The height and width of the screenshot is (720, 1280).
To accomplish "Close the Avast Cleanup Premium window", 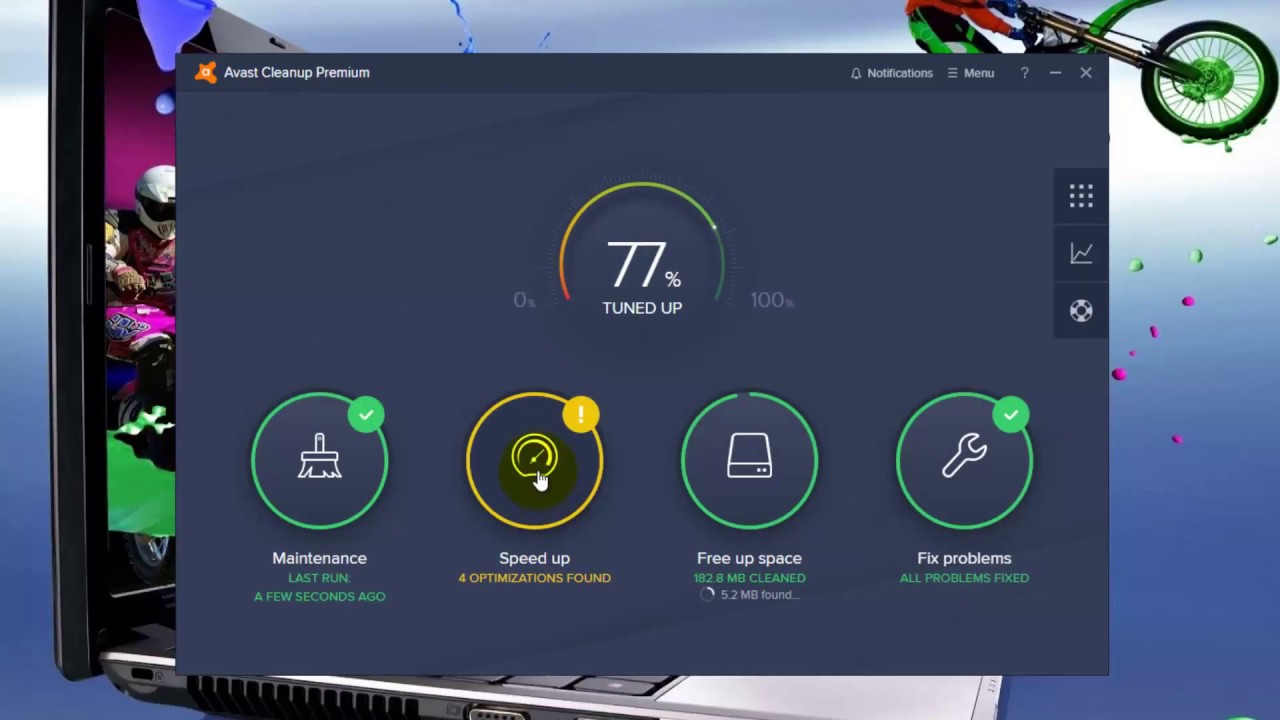I will coord(1086,73).
